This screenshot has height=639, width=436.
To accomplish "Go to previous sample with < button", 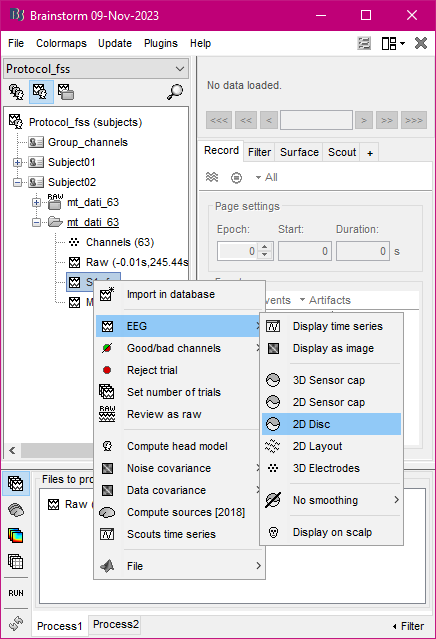I will [x=269, y=120].
